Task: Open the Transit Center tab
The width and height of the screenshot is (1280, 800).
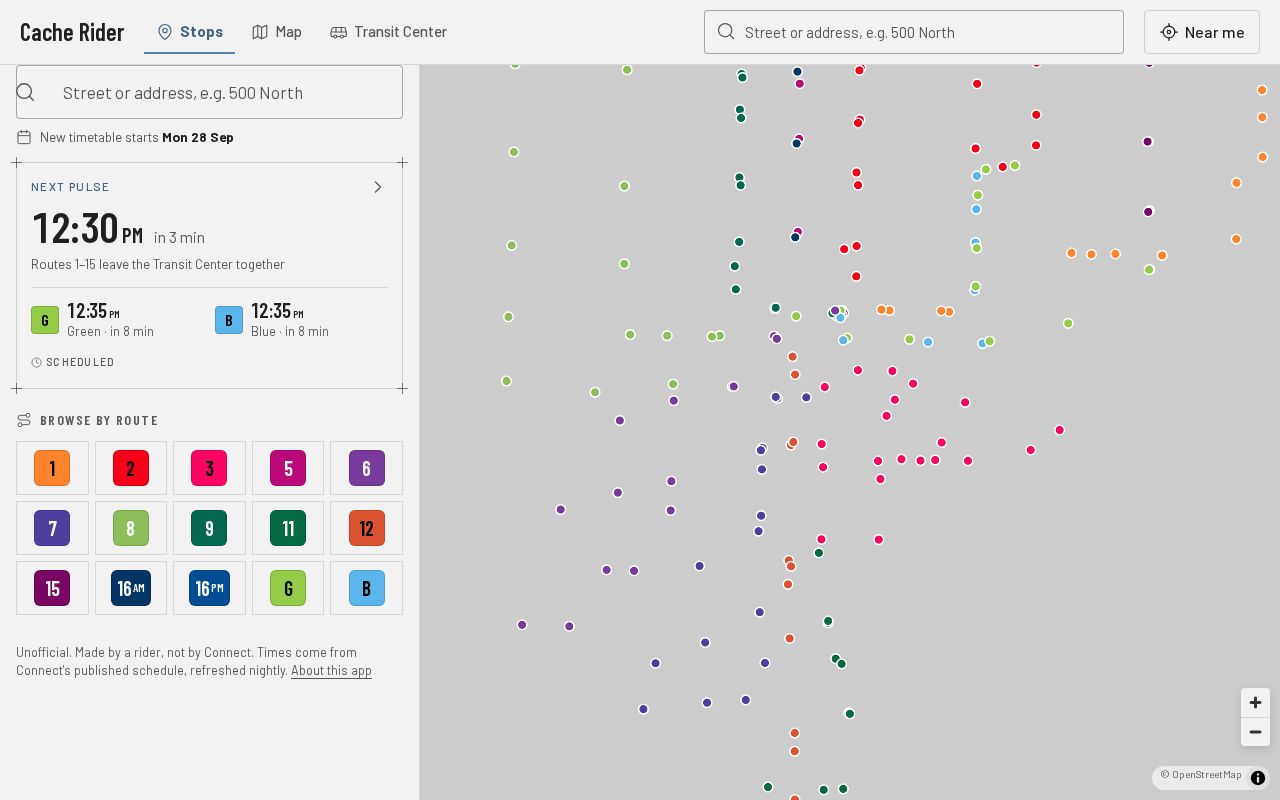Action: click(388, 32)
